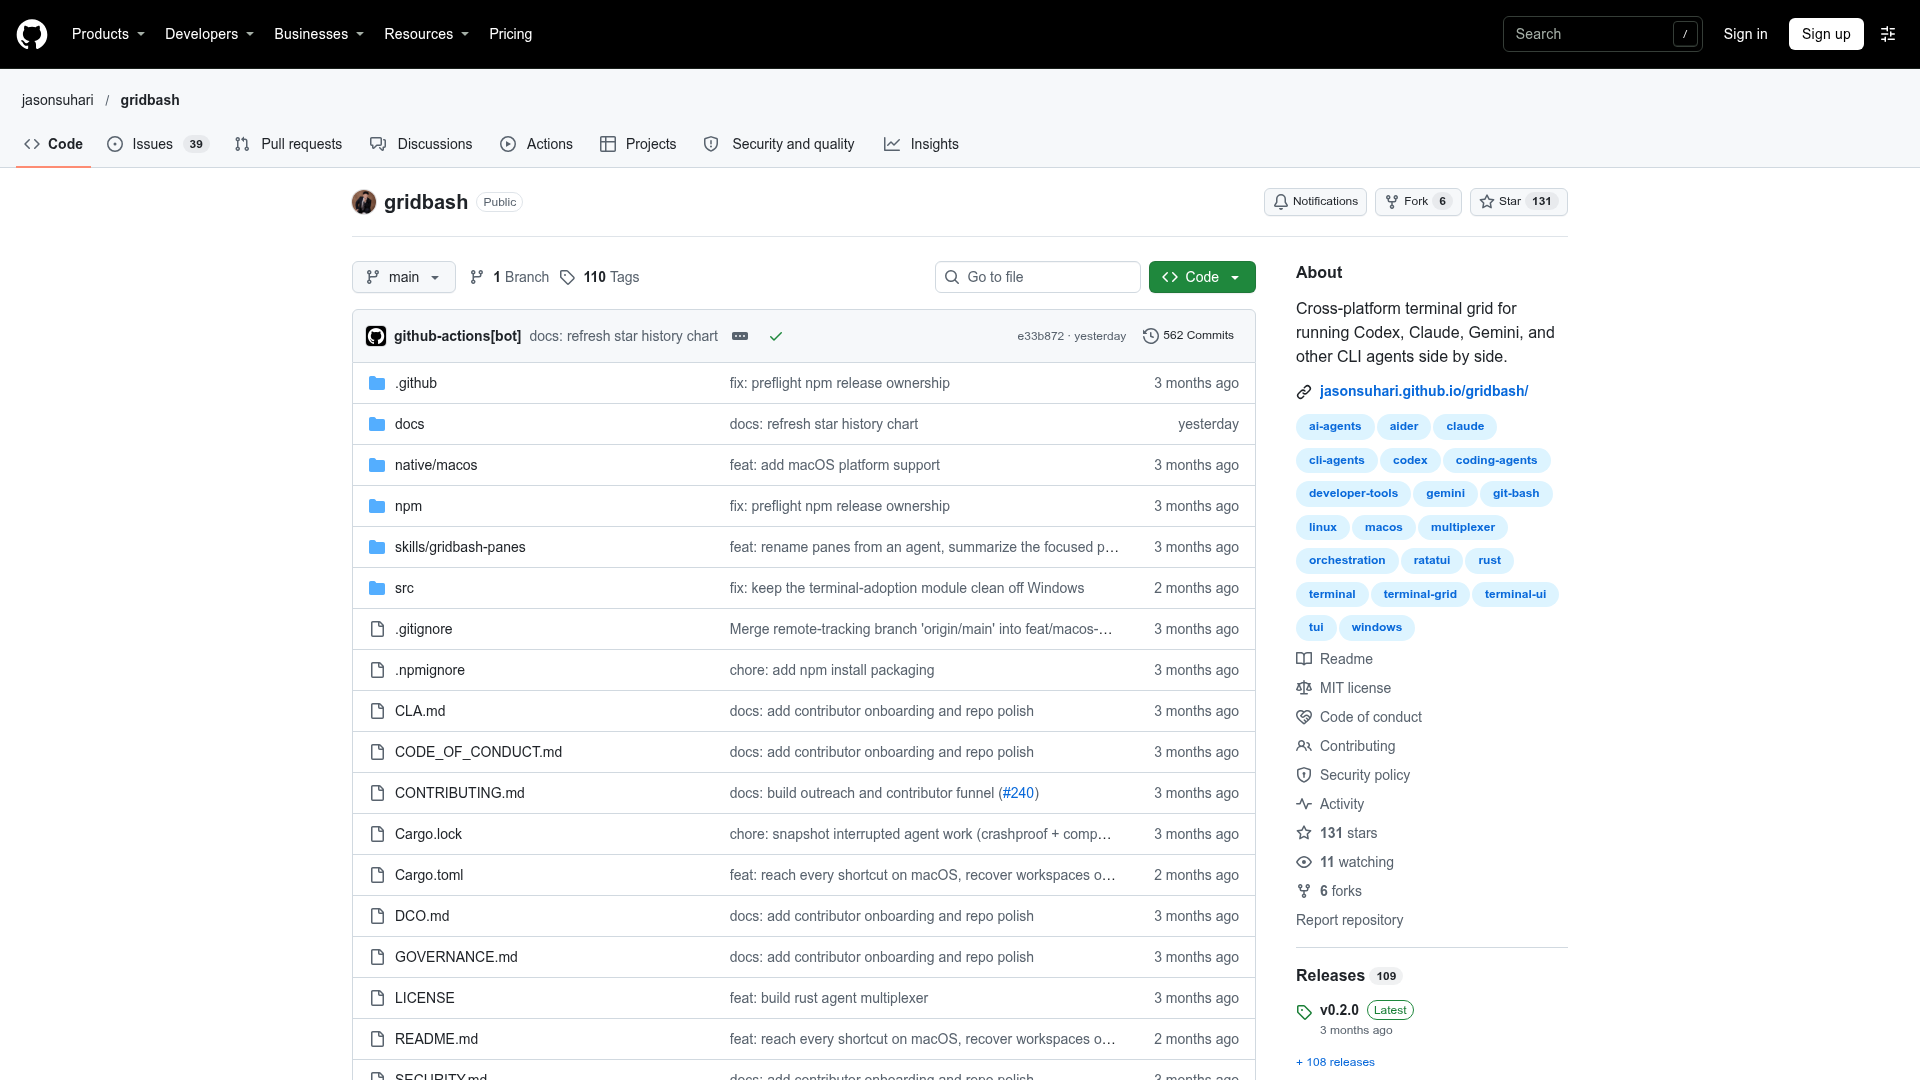Open the 562 Commits history
Screen dimensions: 1920x1080
click(1188, 336)
